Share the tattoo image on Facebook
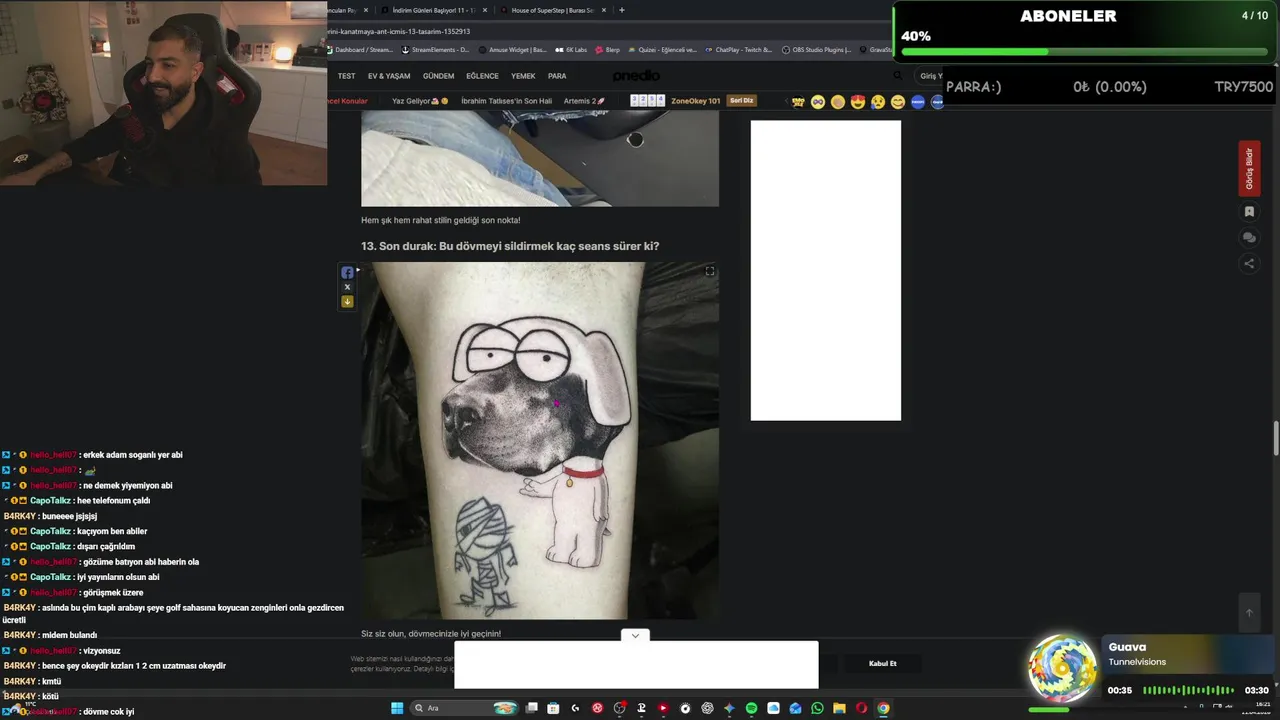The image size is (1280, 720). point(347,273)
